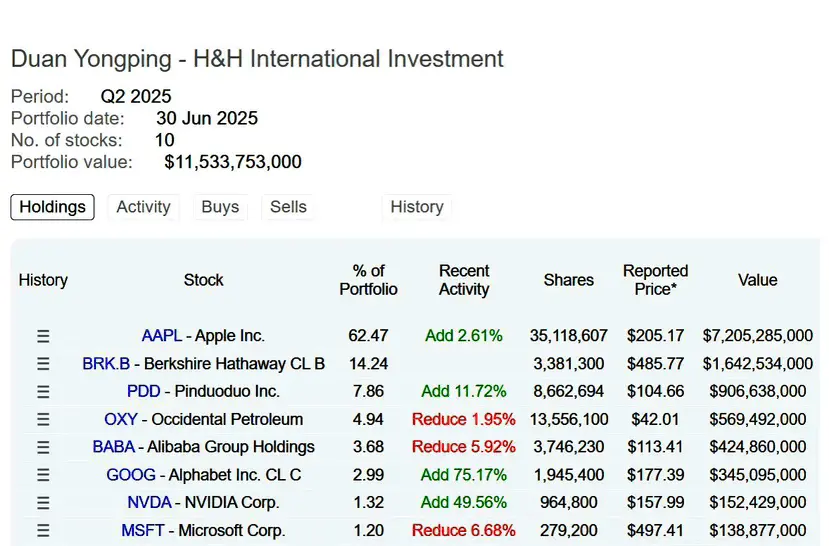Viewport: 829px width, 546px height.
Task: Open the Sells tab
Action: (288, 207)
